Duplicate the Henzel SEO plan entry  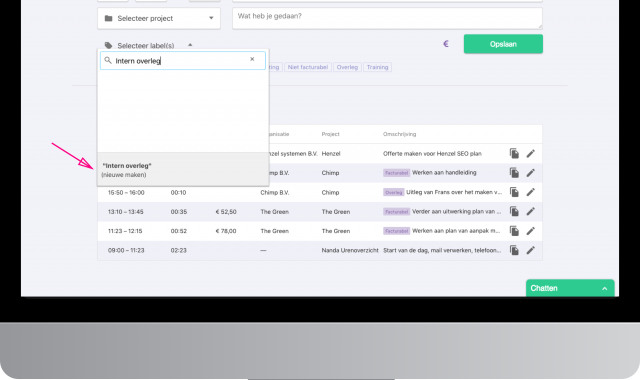tap(514, 153)
